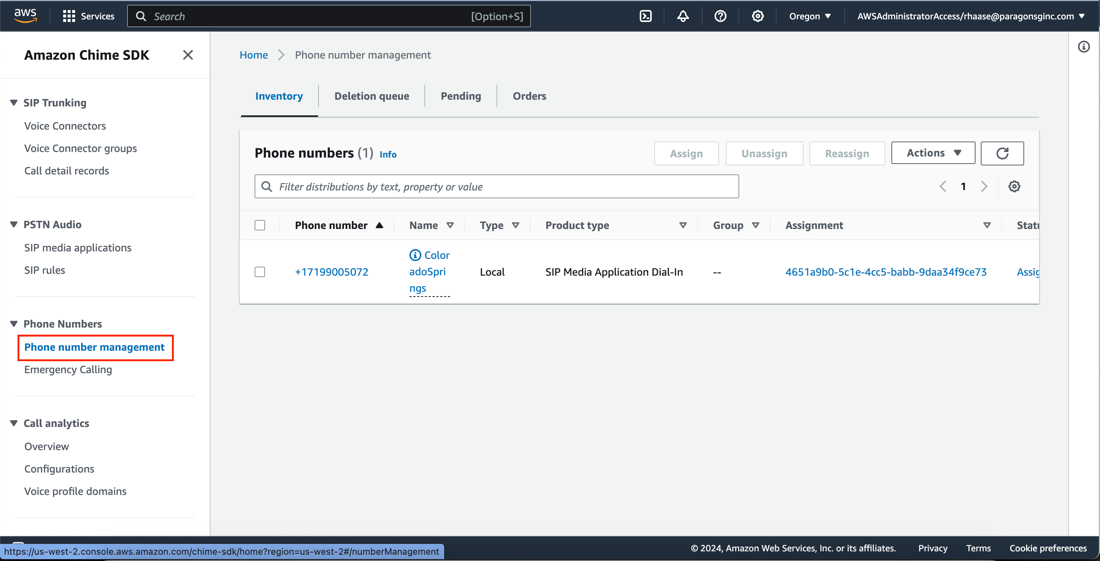This screenshot has width=1100, height=565.
Task: Switch to the Orders tab
Action: coord(530,96)
